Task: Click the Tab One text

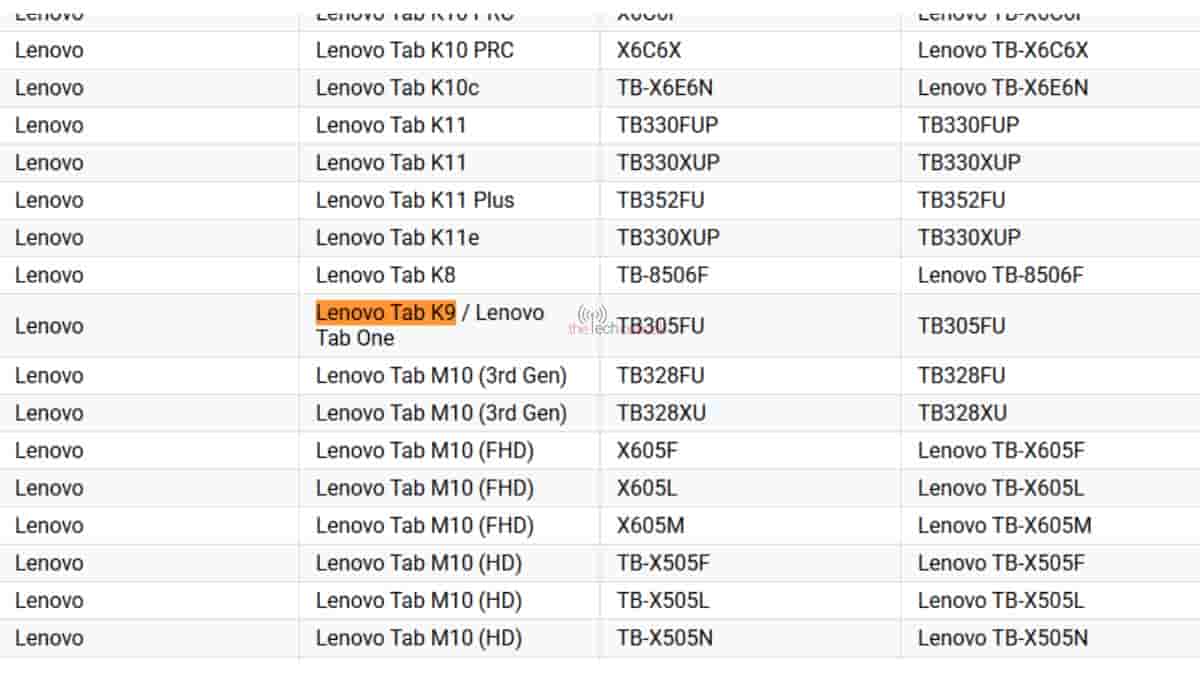Action: click(x=355, y=338)
